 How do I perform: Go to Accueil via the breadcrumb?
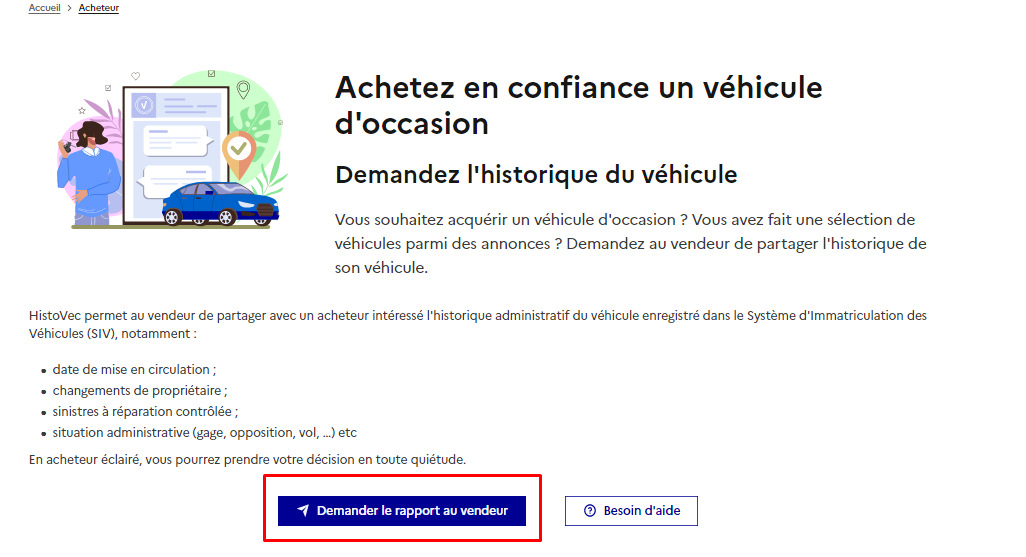44,8
